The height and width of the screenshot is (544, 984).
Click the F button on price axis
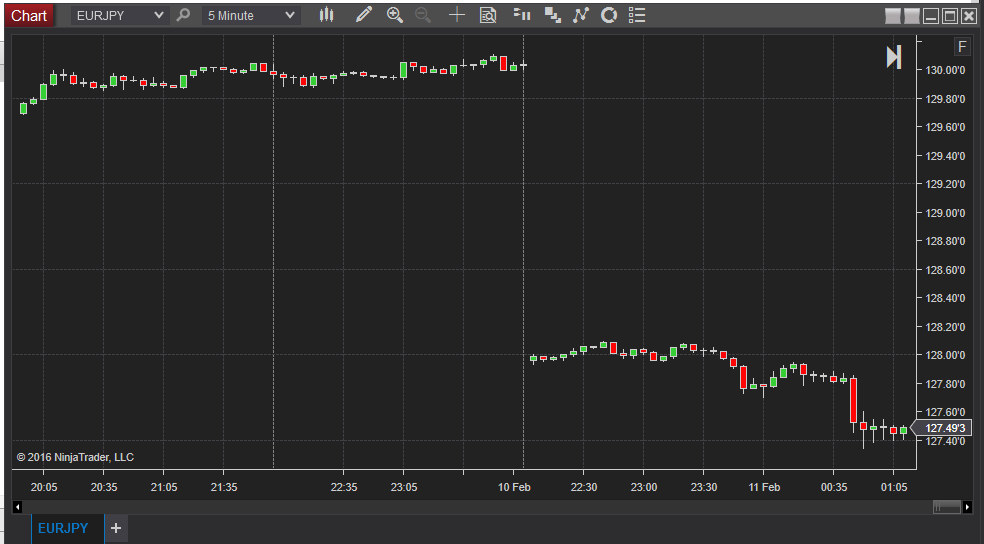(x=962, y=47)
